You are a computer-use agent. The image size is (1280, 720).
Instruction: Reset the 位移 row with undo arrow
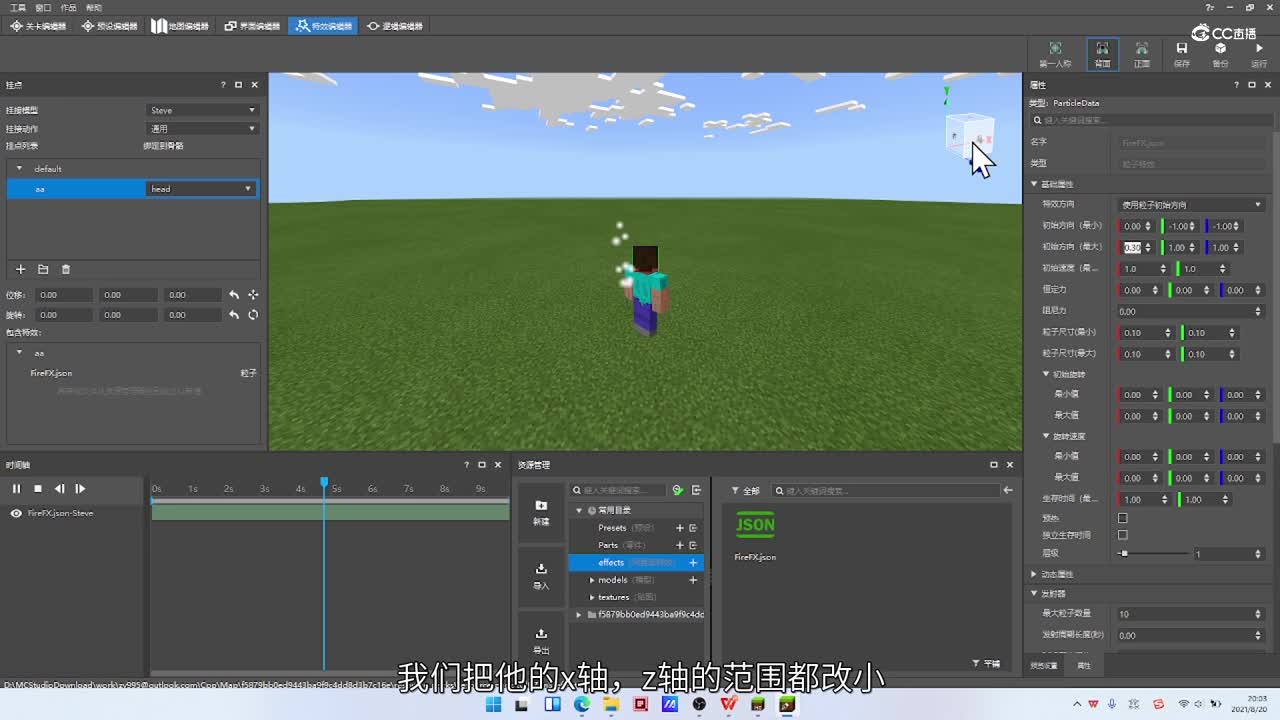click(x=234, y=295)
